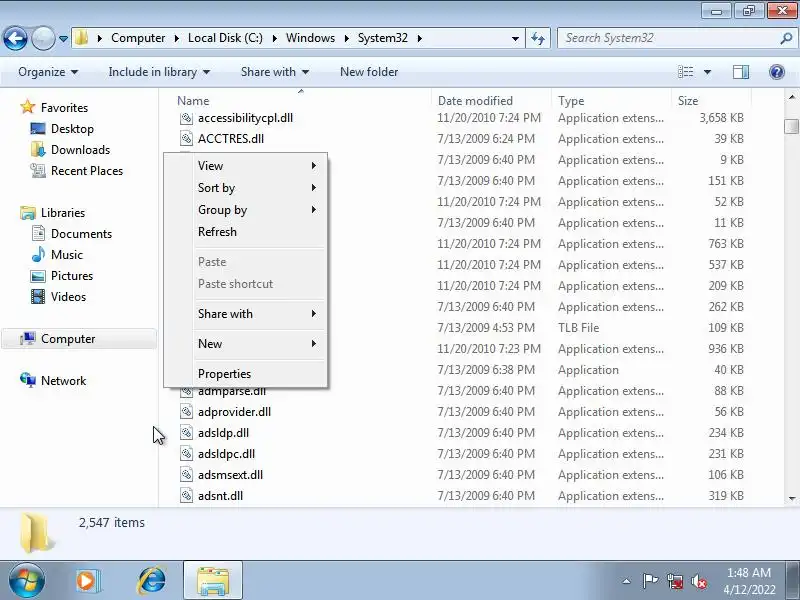Open the Documents library
This screenshot has height=600, width=800.
(x=81, y=234)
